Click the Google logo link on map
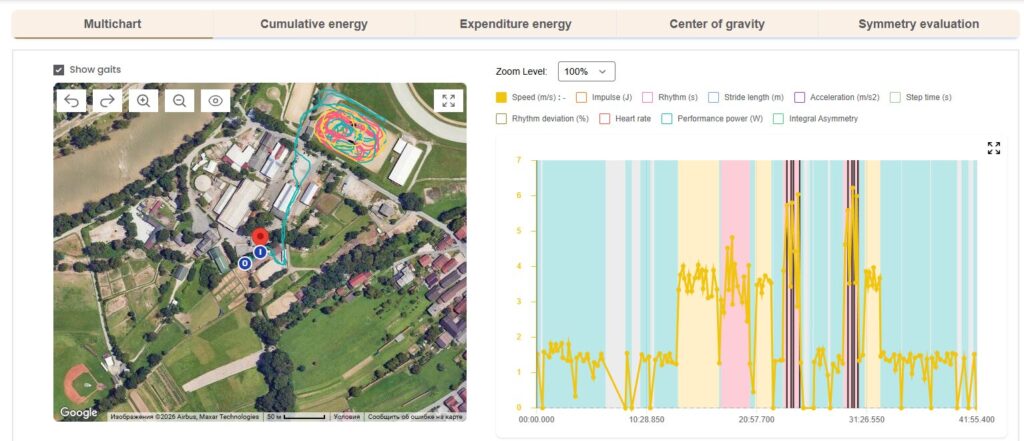1024x441 pixels. 79,412
